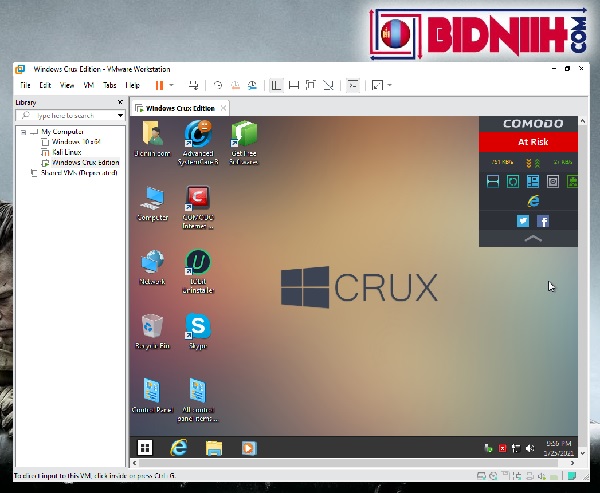Open the library search filter dropdown

(x=121, y=115)
